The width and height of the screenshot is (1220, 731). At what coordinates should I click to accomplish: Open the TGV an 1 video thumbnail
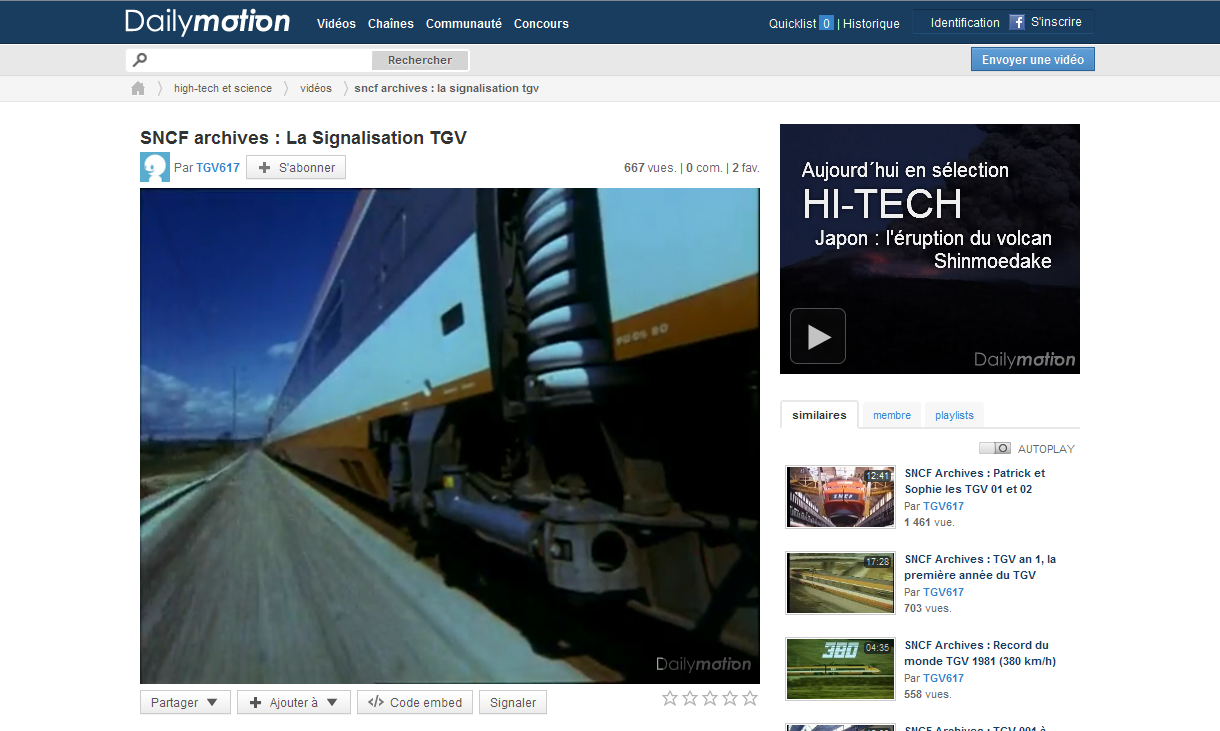840,582
